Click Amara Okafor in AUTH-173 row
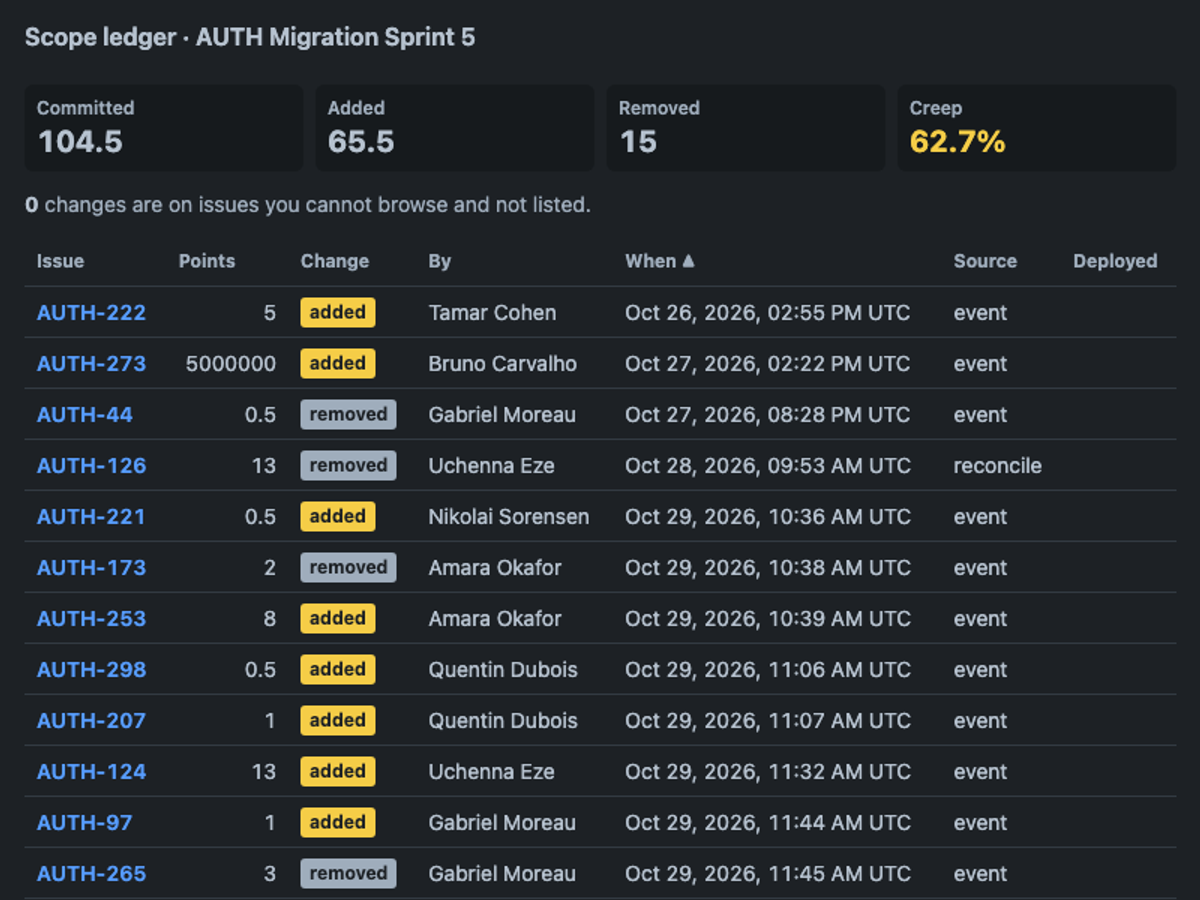 click(x=495, y=568)
